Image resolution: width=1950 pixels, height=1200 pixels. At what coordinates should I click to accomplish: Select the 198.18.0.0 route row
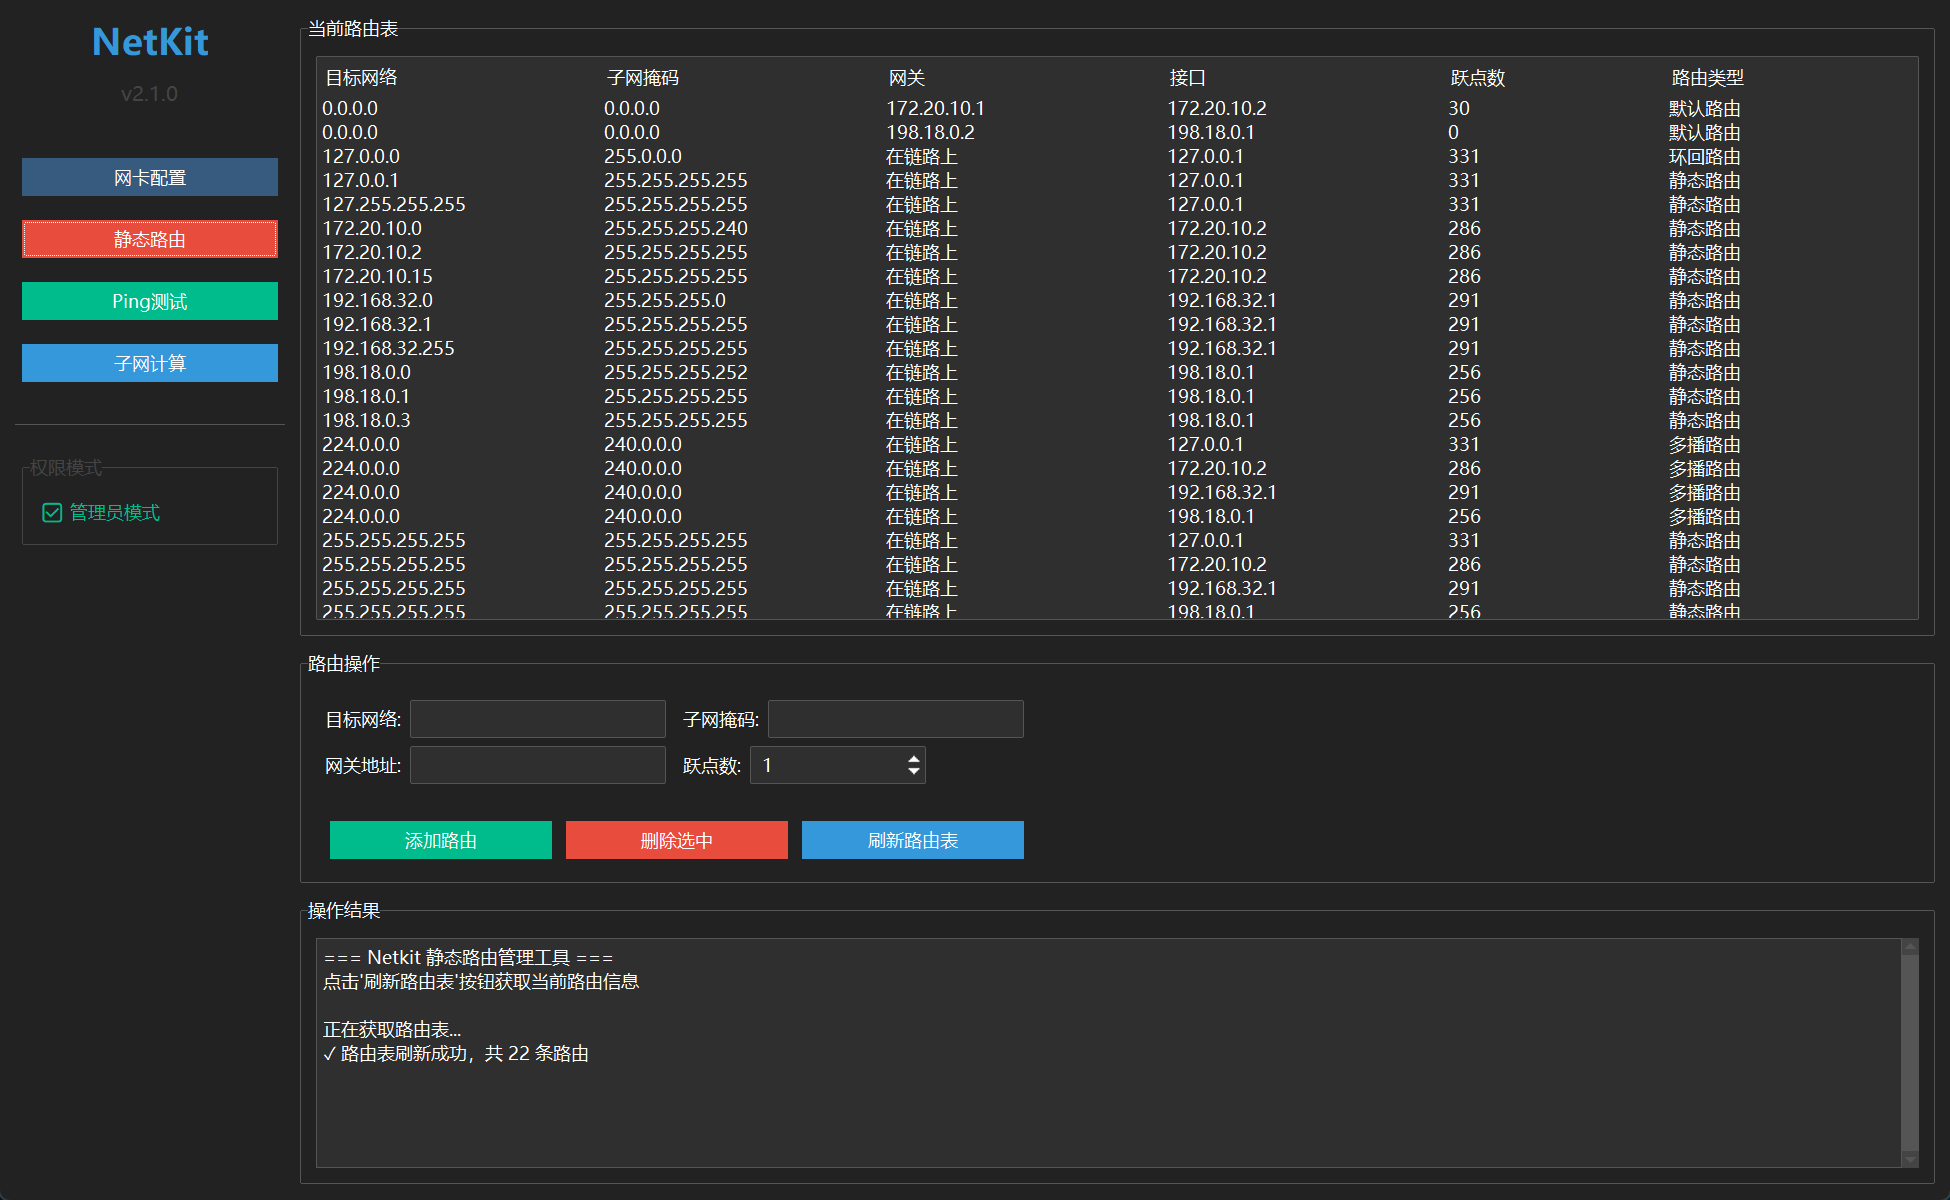coord(1117,372)
